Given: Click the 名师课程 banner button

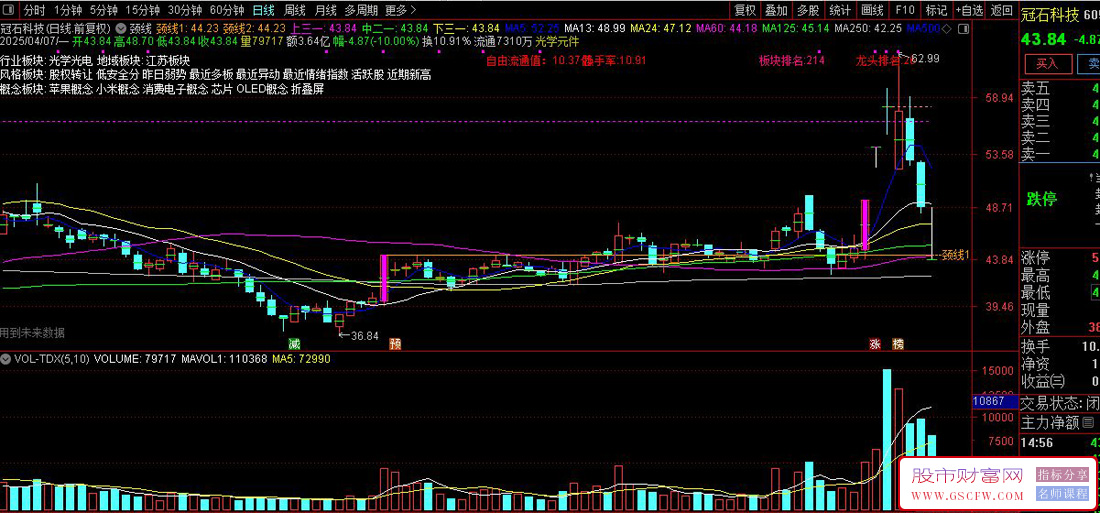Looking at the screenshot, I should [x=1062, y=493].
